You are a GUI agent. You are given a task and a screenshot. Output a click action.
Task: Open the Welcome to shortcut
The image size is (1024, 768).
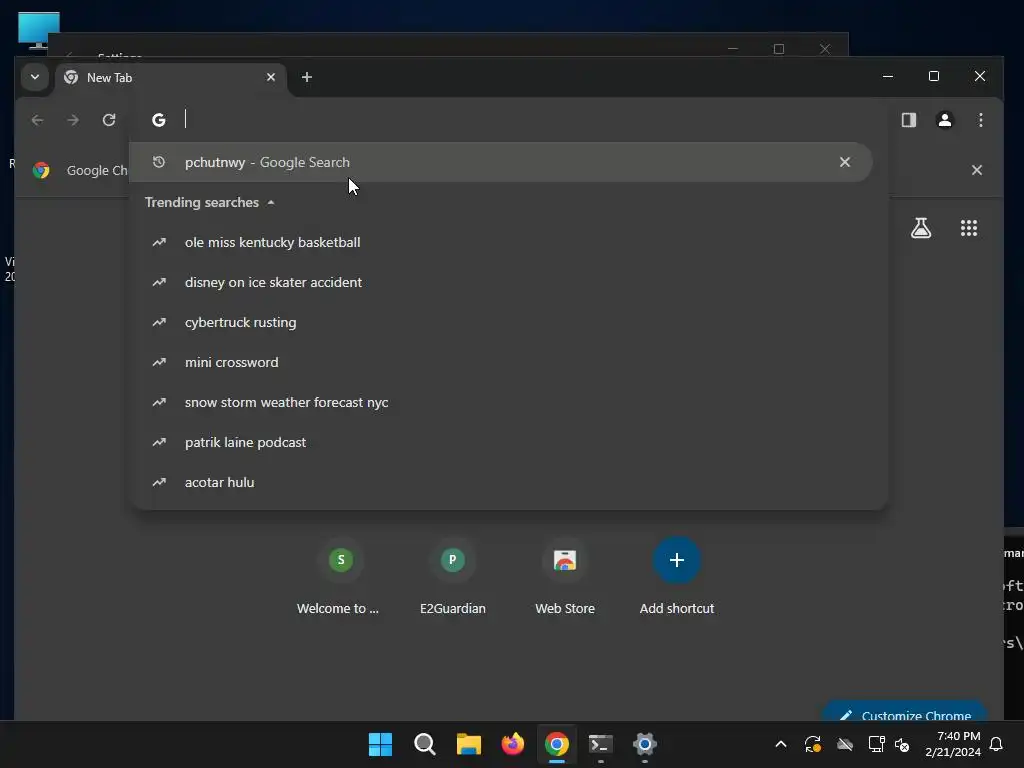pyautogui.click(x=340, y=577)
